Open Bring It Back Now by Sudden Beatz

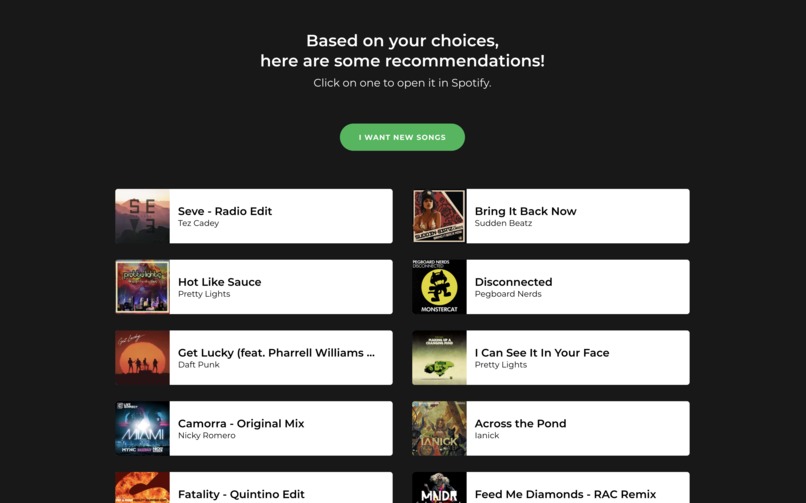pos(525,211)
